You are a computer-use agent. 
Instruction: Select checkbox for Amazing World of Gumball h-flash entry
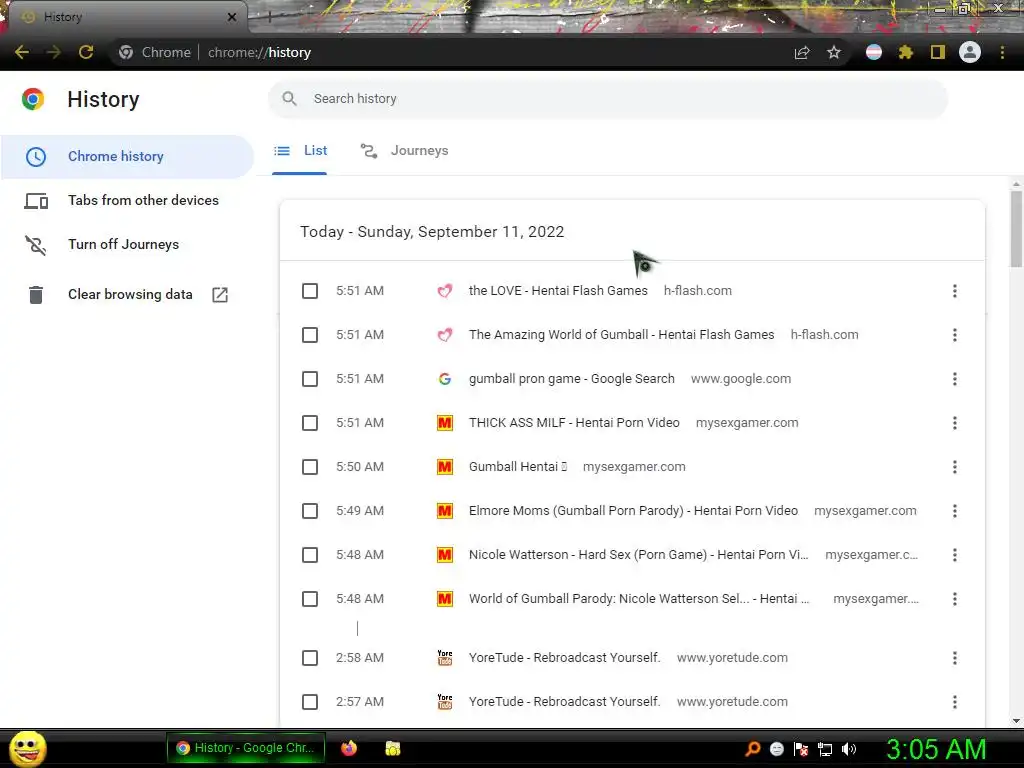(310, 335)
